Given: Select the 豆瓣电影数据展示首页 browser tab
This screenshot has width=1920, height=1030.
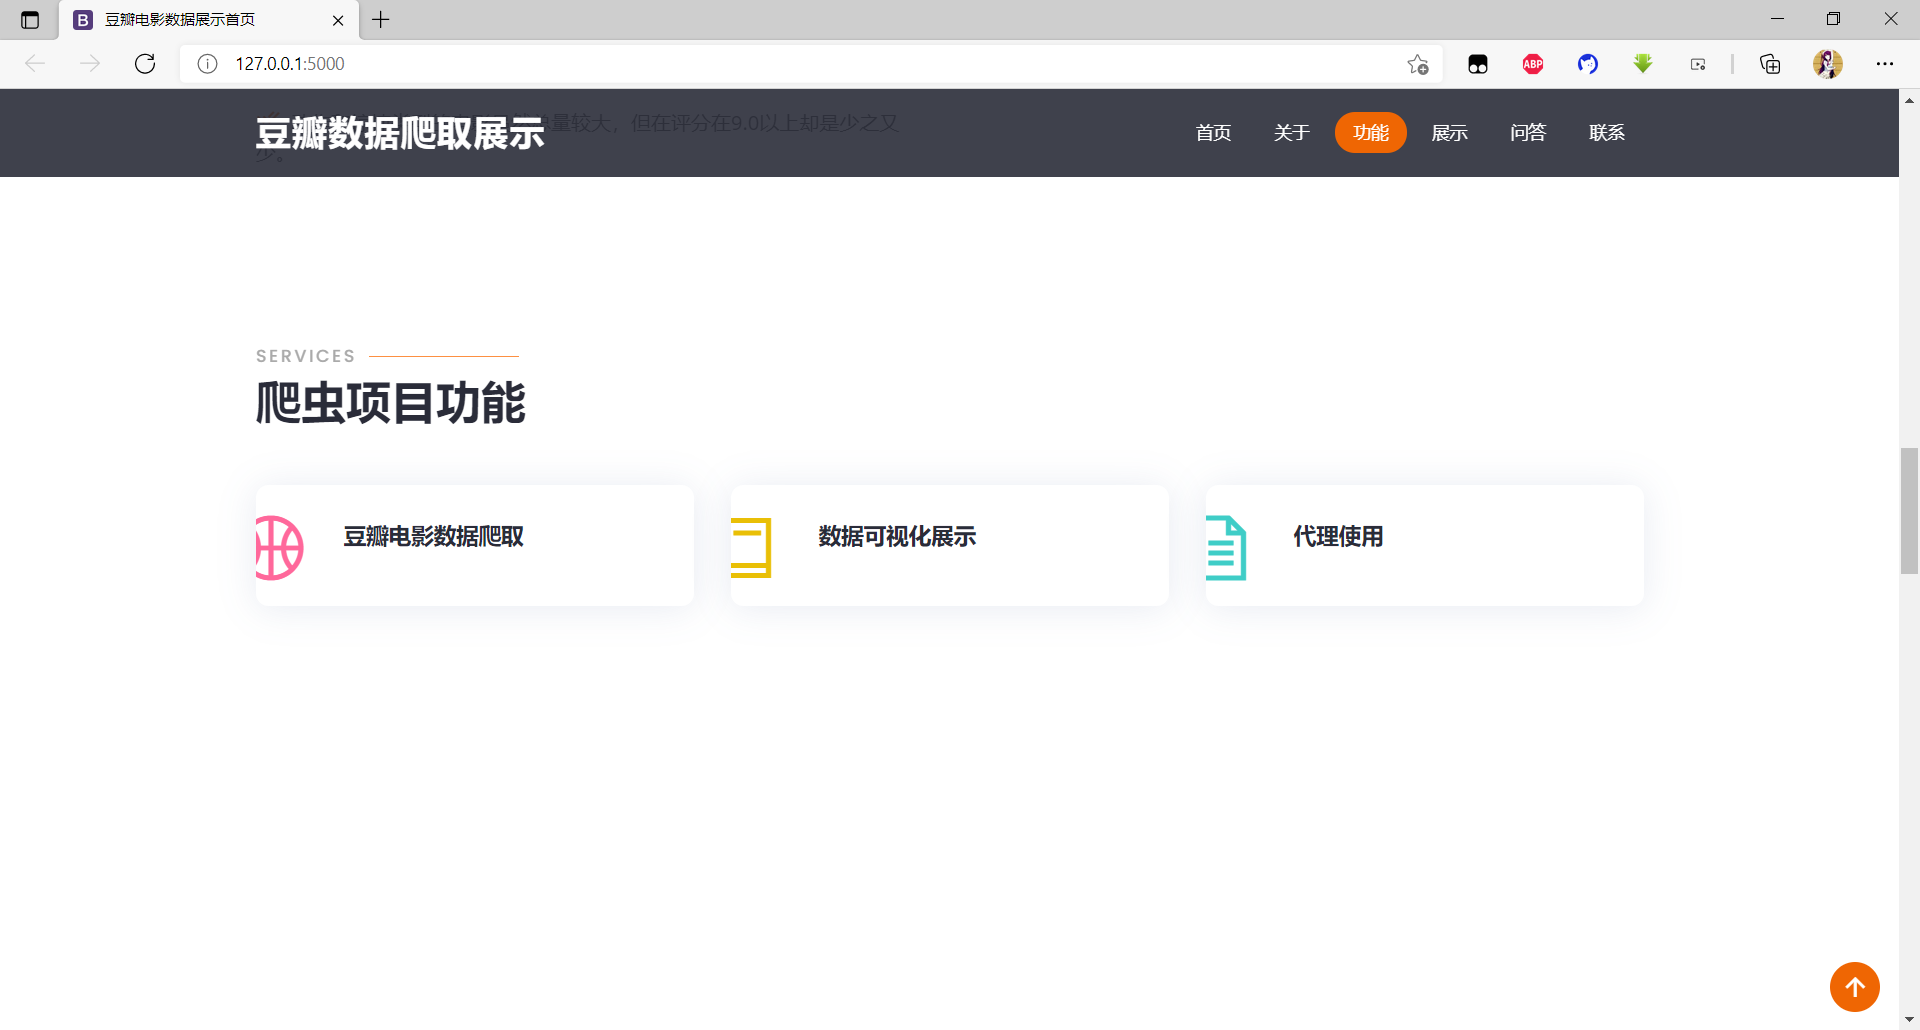Looking at the screenshot, I should (209, 20).
